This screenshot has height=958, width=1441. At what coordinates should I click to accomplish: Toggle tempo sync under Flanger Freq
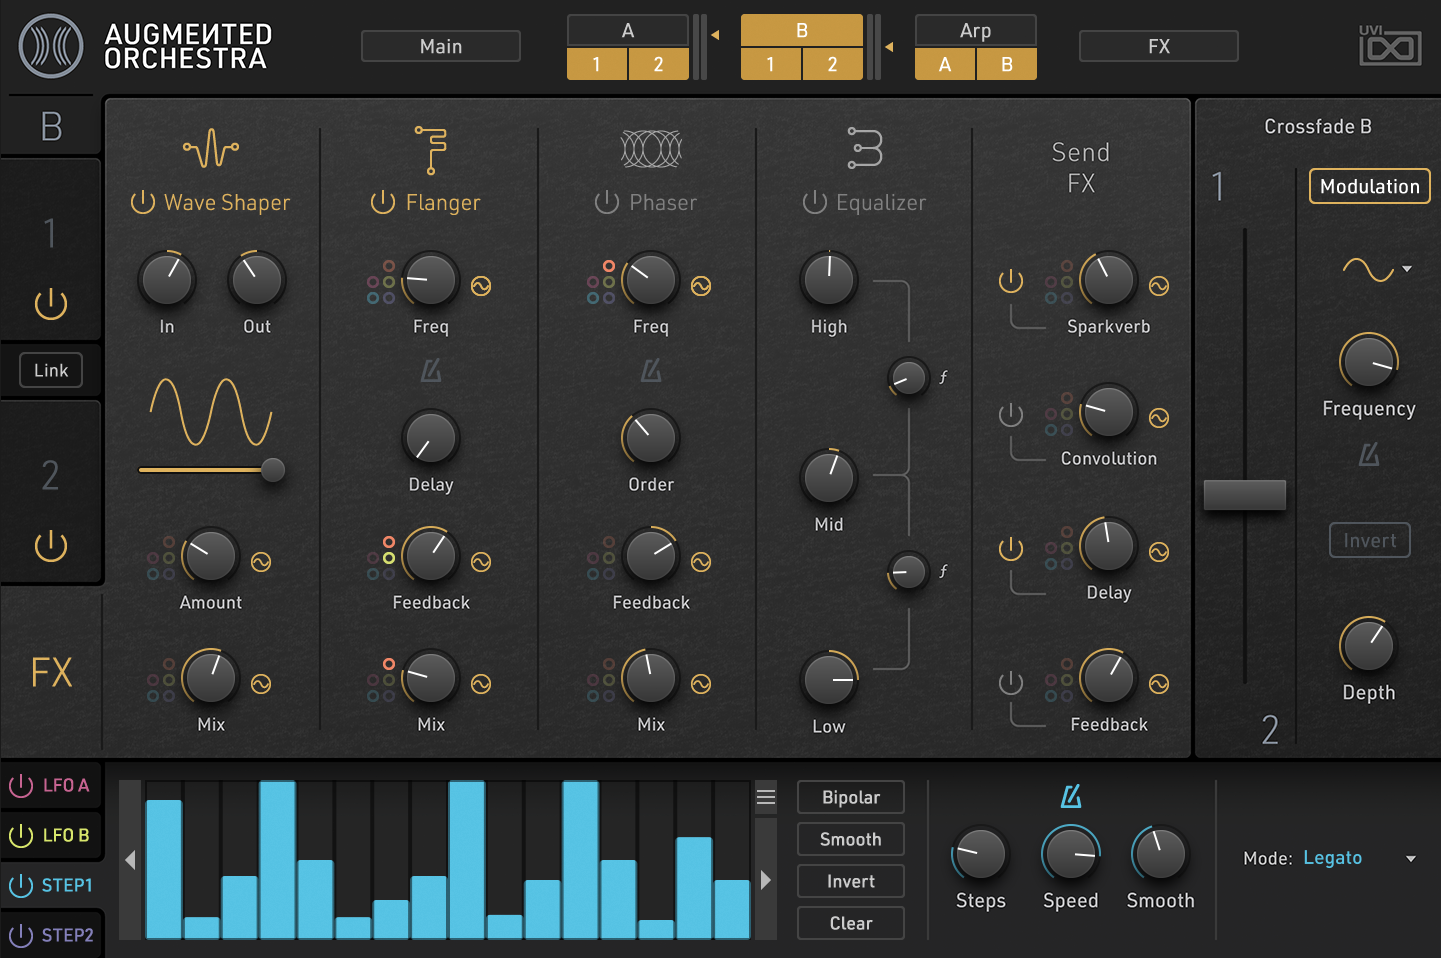click(431, 371)
